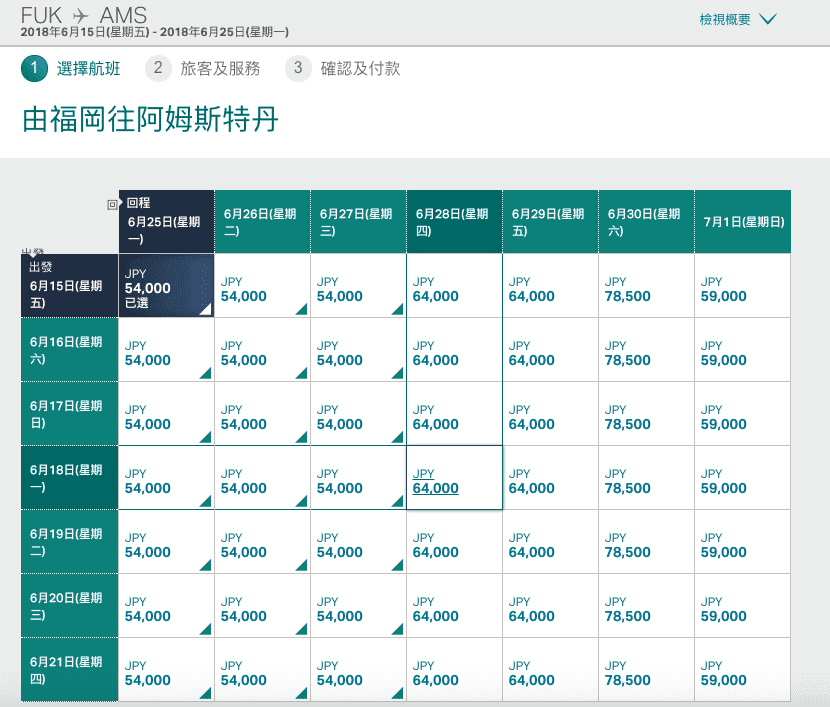Choose 6月19日 depart, 6月30日 return JPY 78,500

(646, 542)
